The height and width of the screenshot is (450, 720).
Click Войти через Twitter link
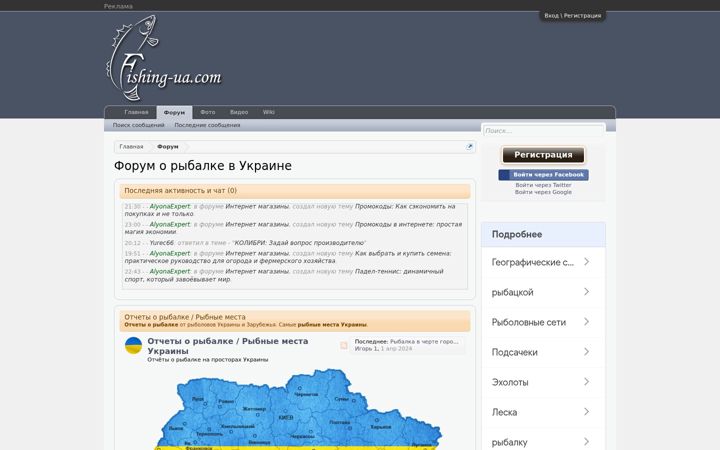coord(543,185)
